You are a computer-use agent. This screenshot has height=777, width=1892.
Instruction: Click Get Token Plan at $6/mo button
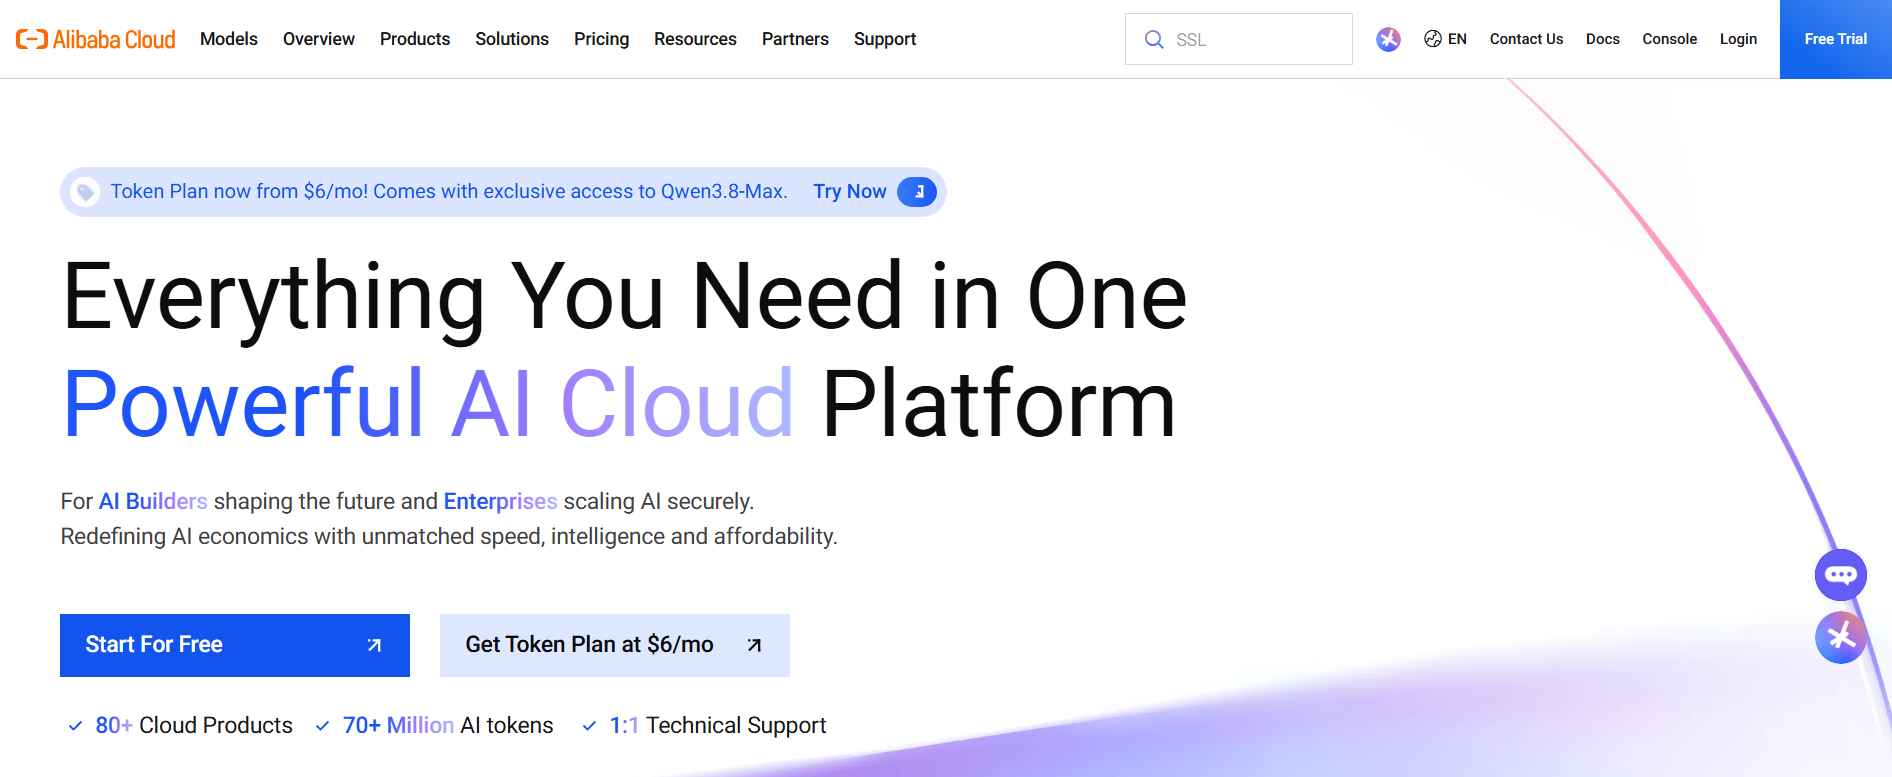[x=615, y=645]
